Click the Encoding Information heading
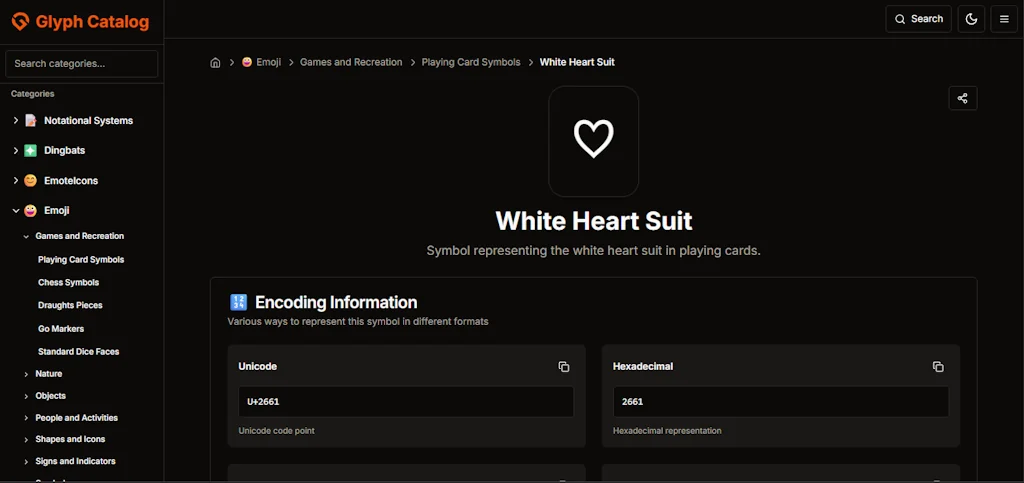 tap(336, 302)
